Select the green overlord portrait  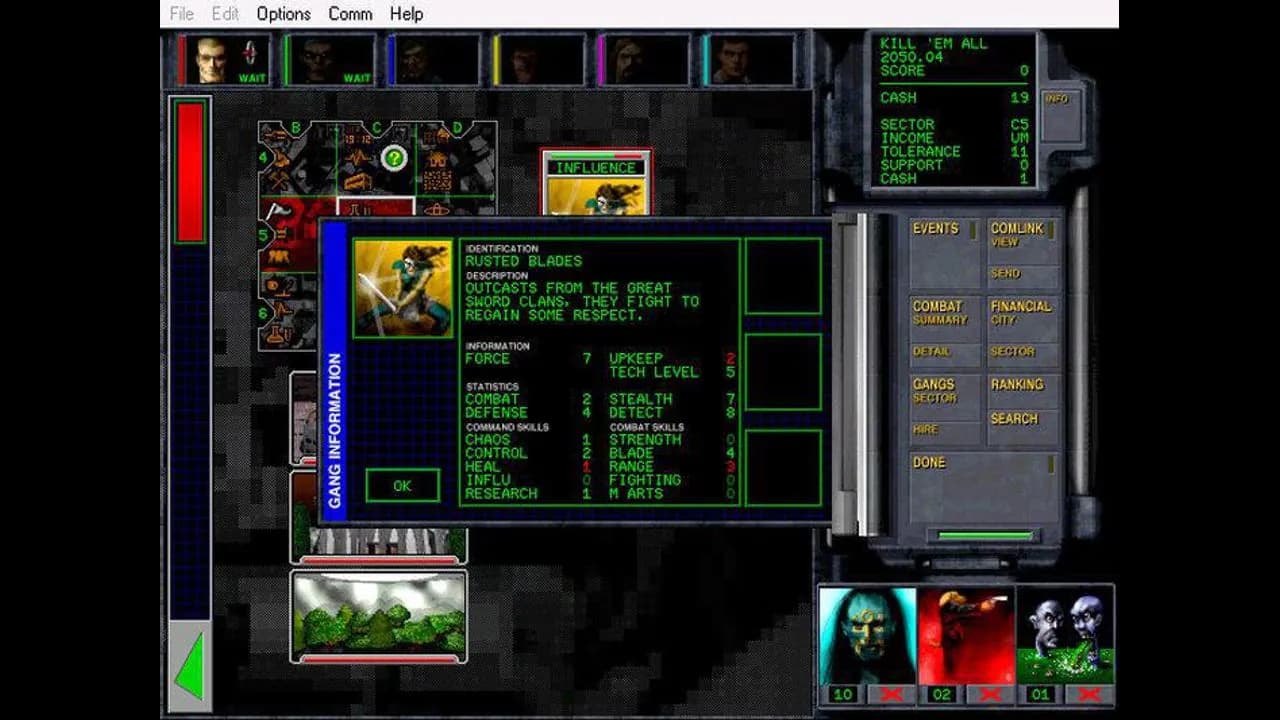329,60
